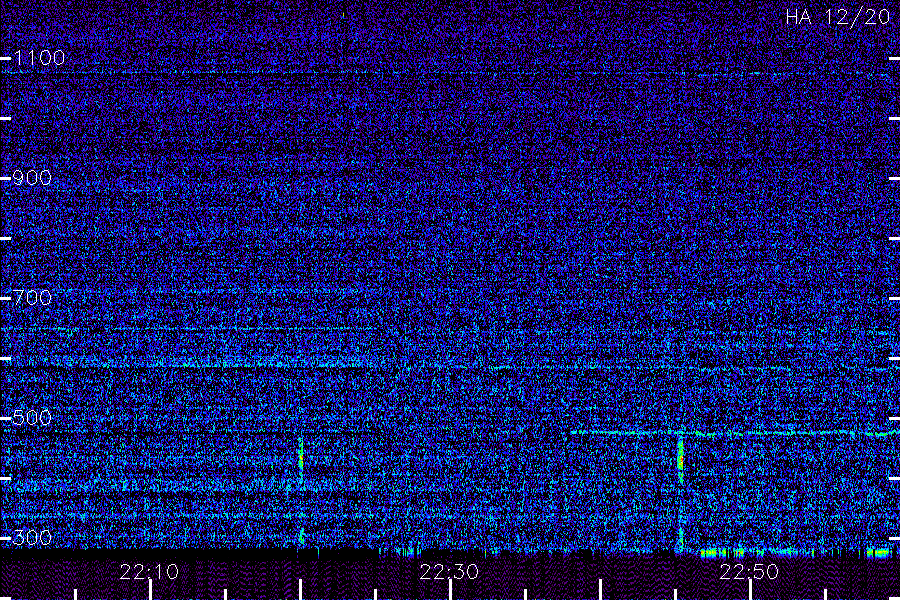
Task: Click the HA 12/20 header text
Action: pos(837,17)
